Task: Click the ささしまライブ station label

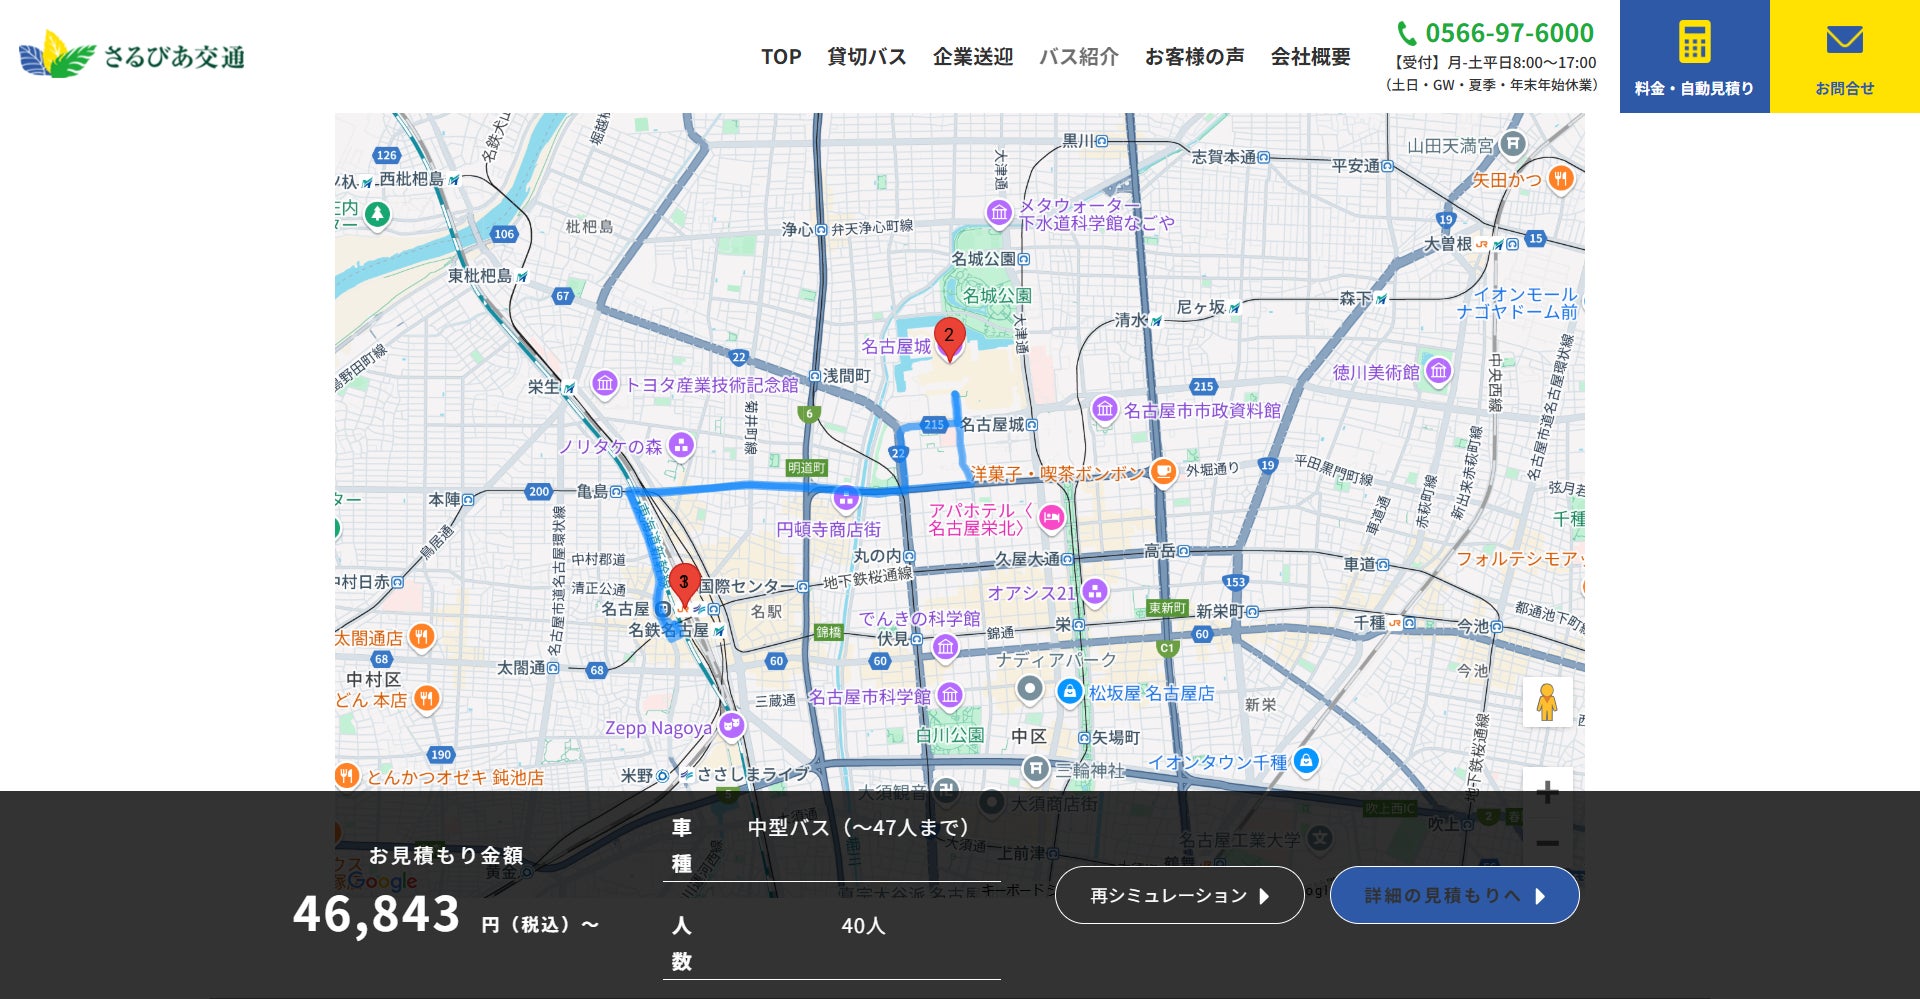Action: [753, 774]
